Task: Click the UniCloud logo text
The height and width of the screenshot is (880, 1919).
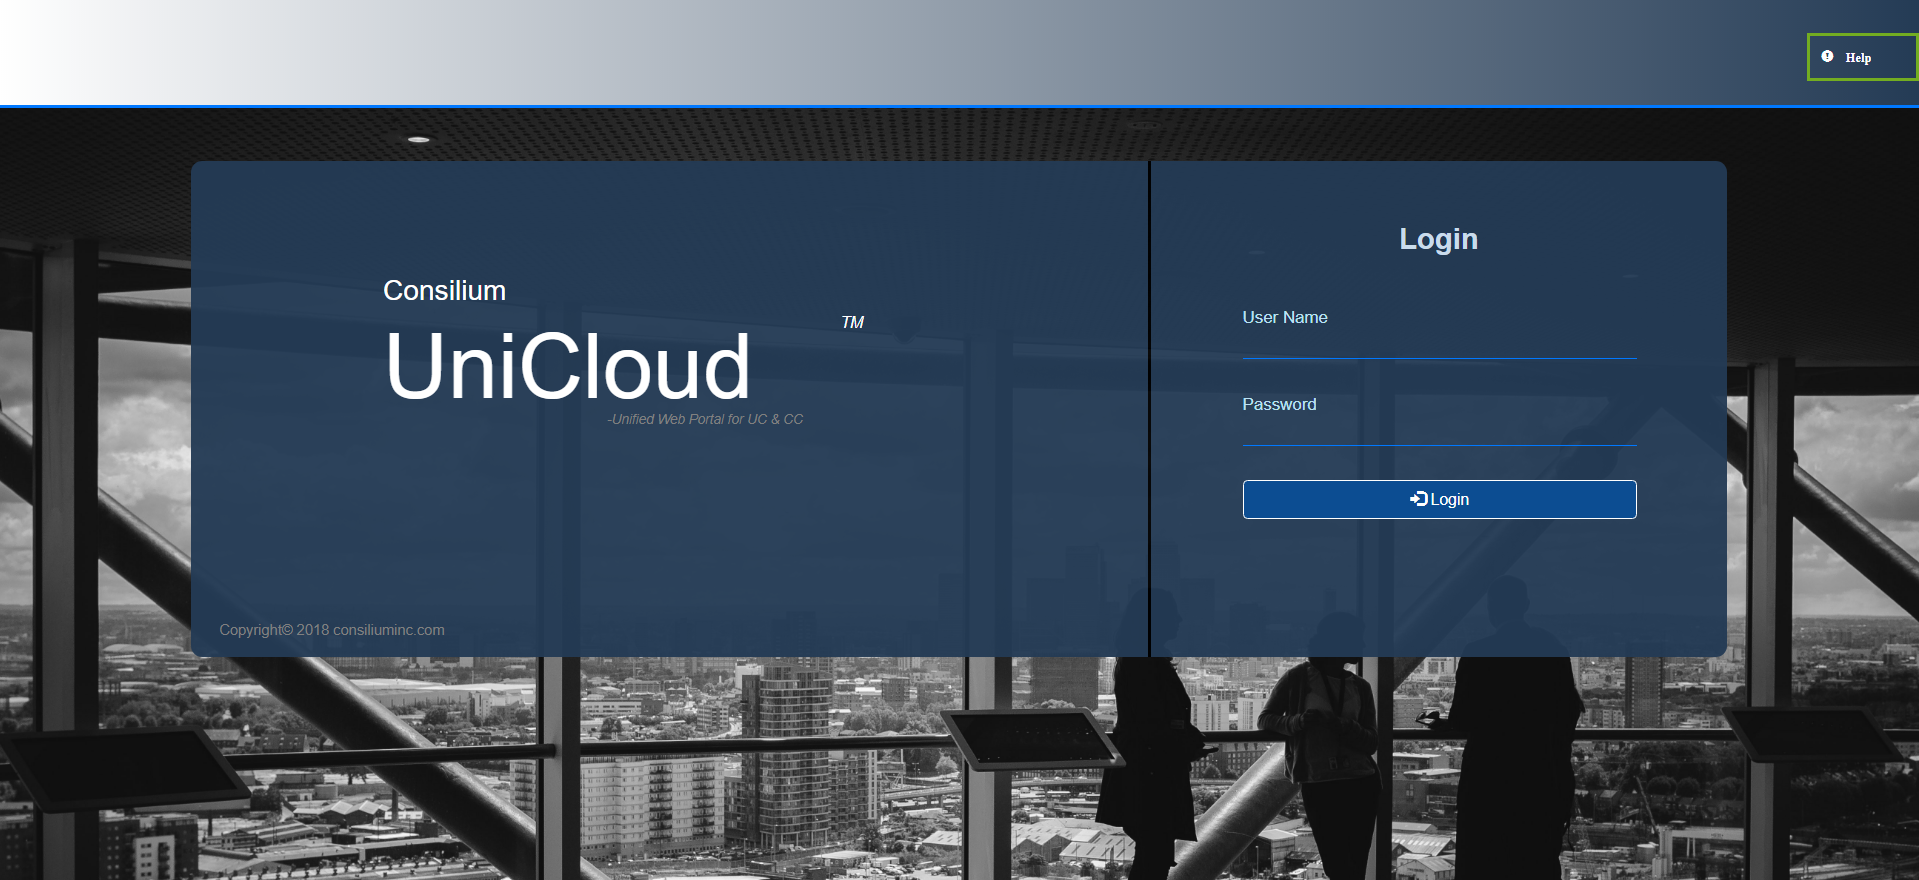Action: [x=568, y=366]
